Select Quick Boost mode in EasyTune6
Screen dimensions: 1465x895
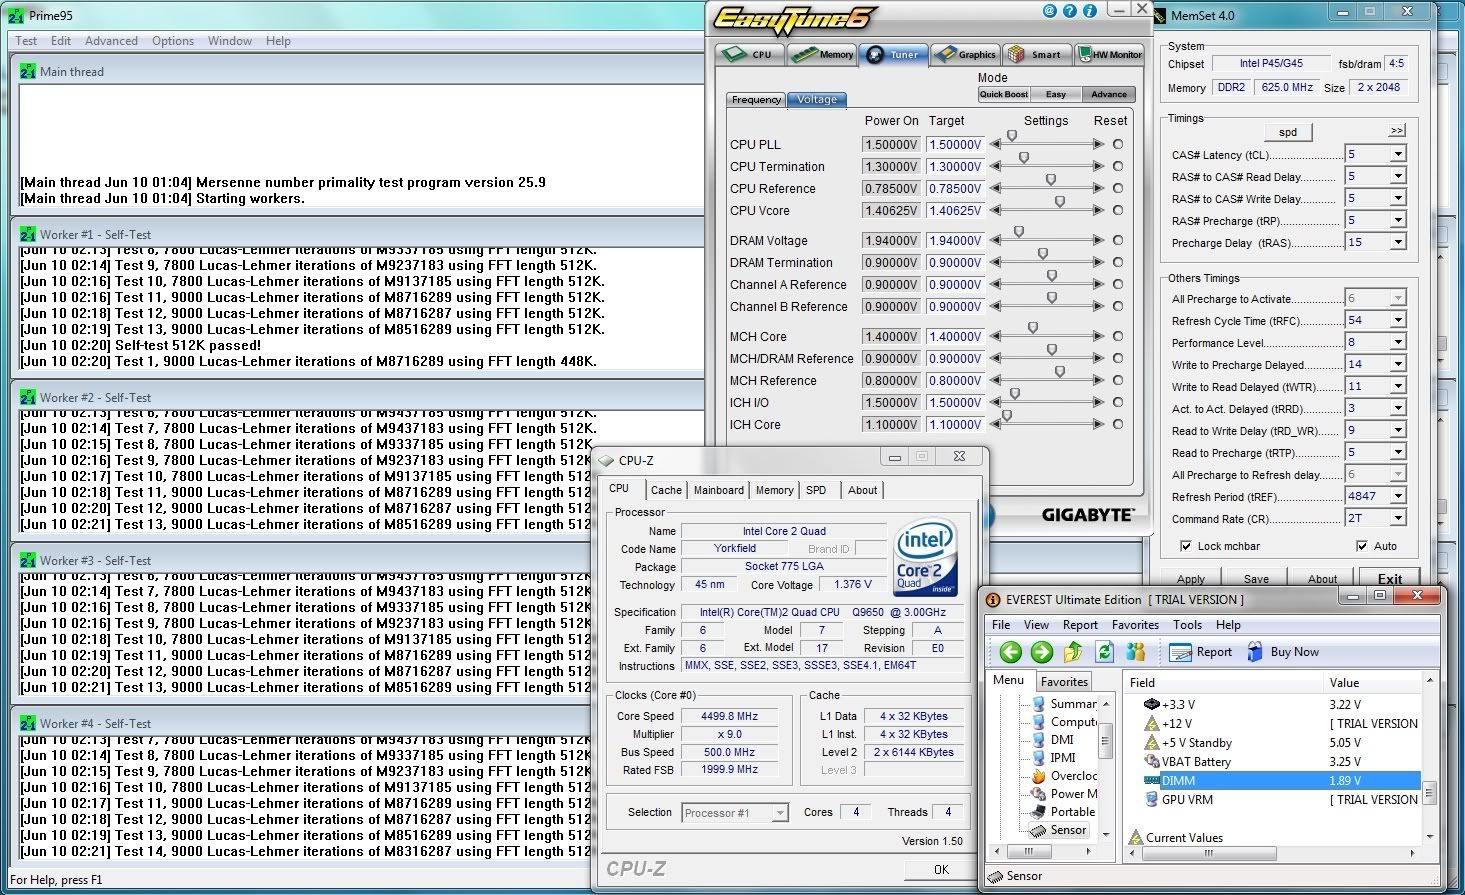1004,94
